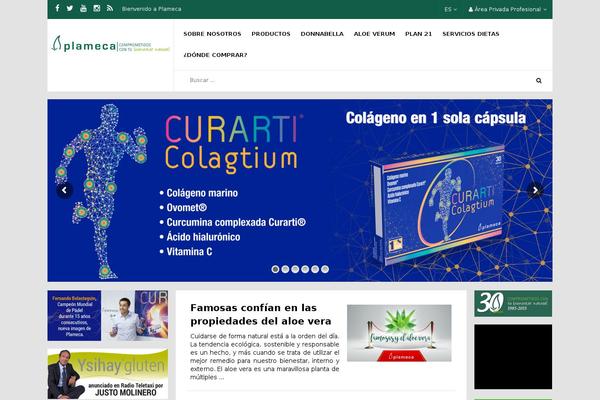This screenshot has width=600, height=400.
Task: Open Fernando Belasteguín padel banner
Action: (x=108, y=315)
